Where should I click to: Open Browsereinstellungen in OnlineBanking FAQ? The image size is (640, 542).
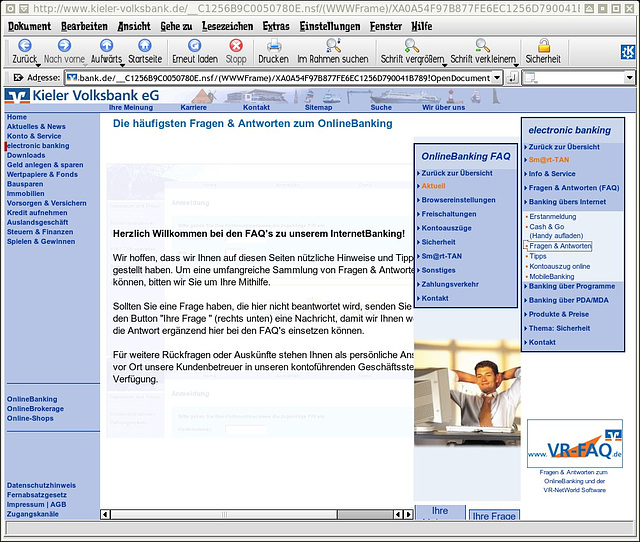tap(458, 200)
